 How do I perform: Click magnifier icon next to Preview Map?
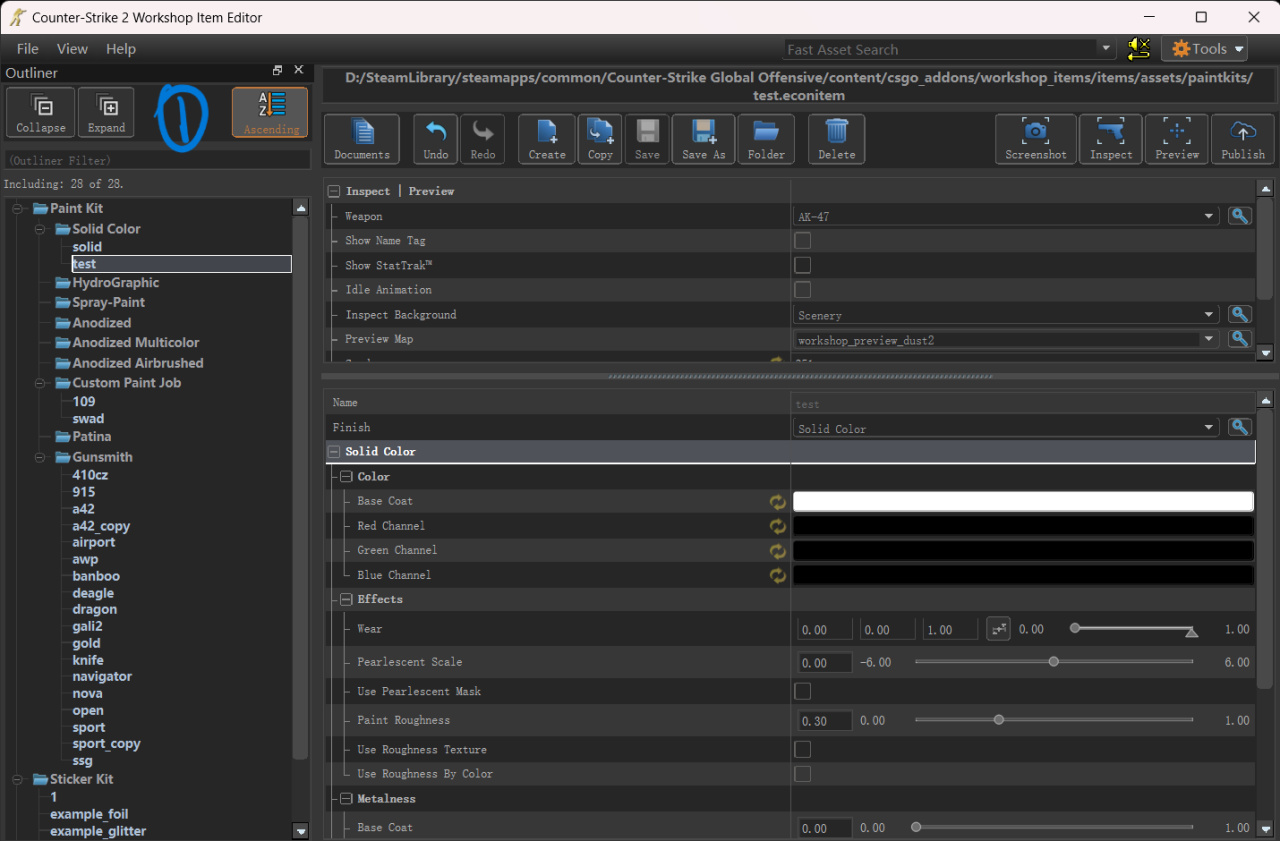(1240, 339)
